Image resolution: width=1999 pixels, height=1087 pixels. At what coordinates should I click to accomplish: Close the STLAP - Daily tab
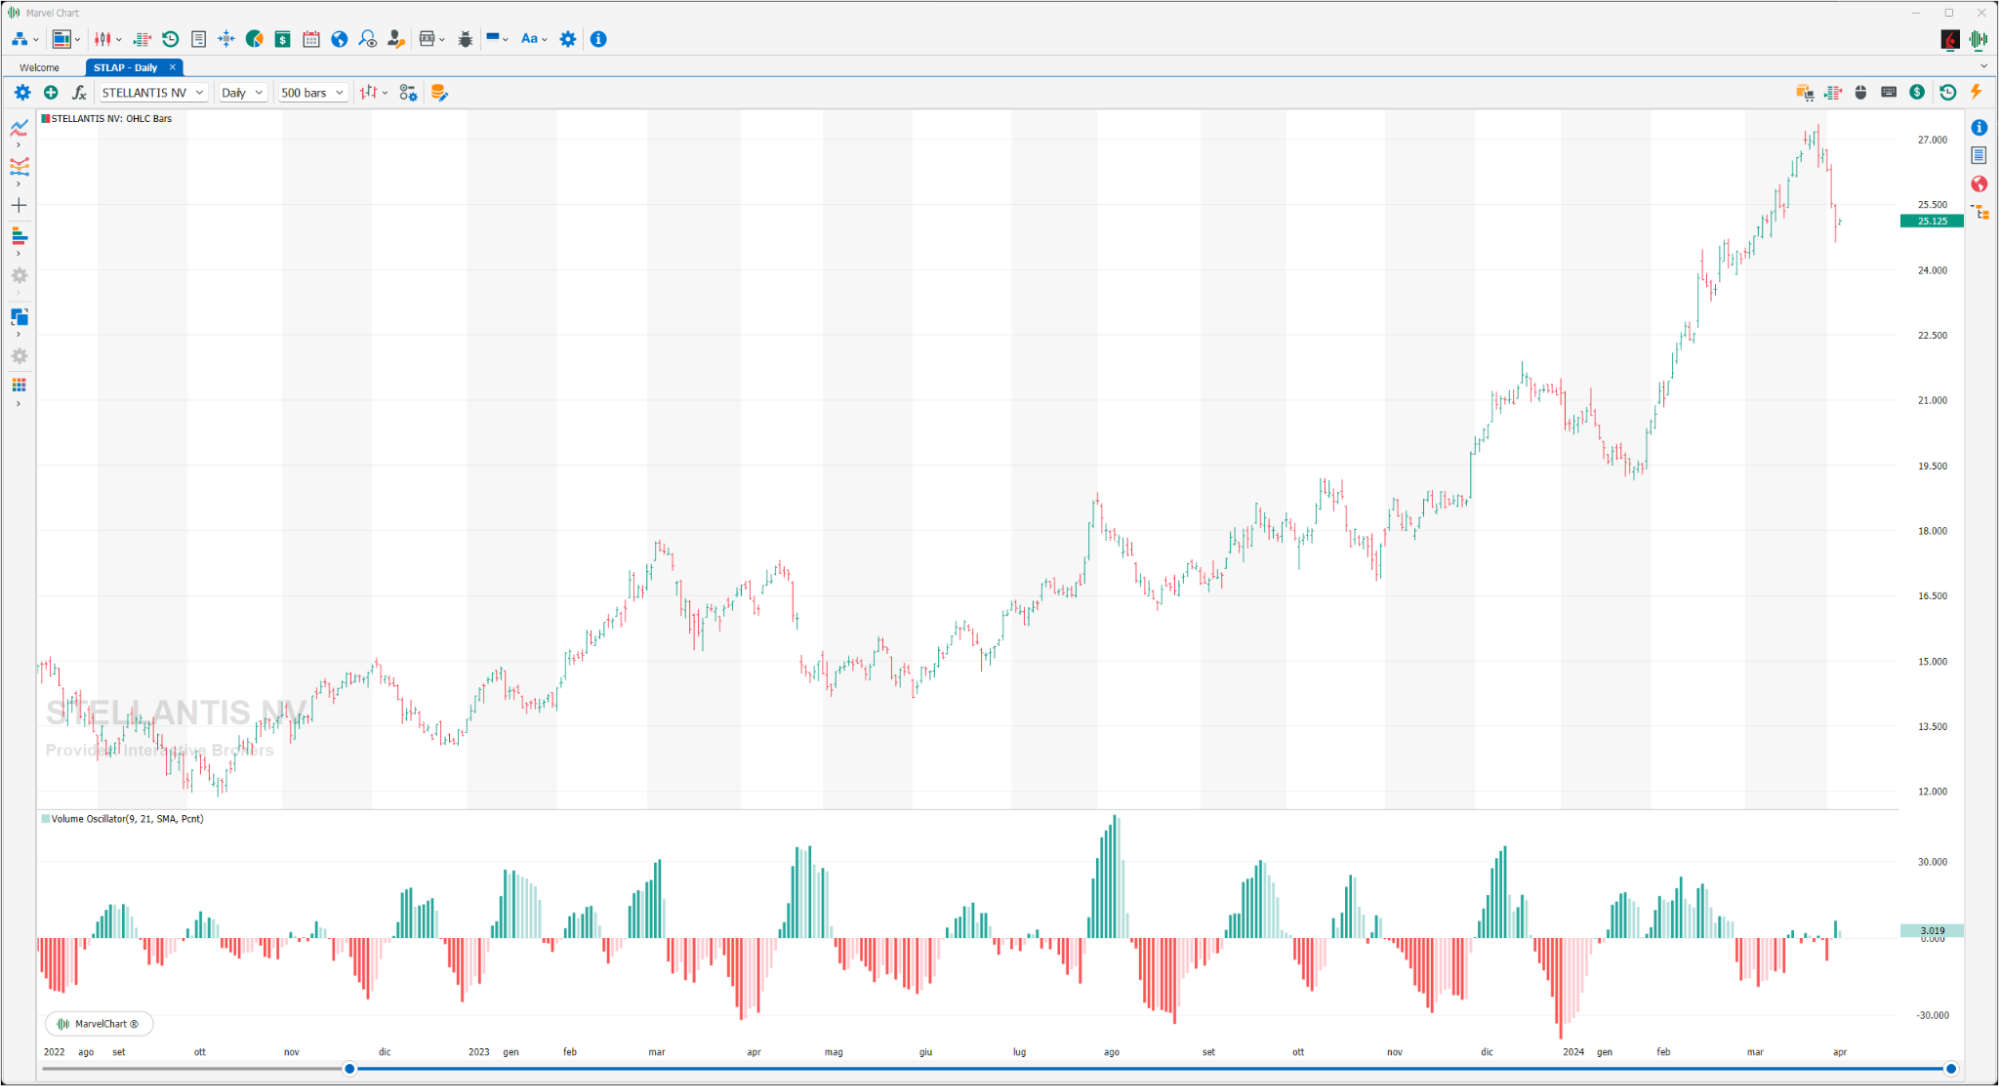pyautogui.click(x=172, y=67)
